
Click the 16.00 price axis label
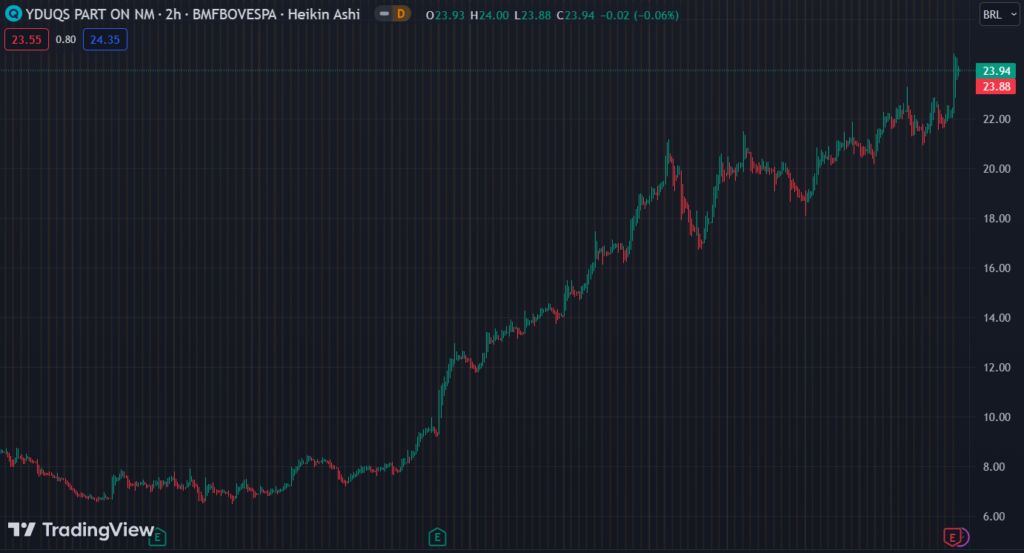(x=997, y=268)
